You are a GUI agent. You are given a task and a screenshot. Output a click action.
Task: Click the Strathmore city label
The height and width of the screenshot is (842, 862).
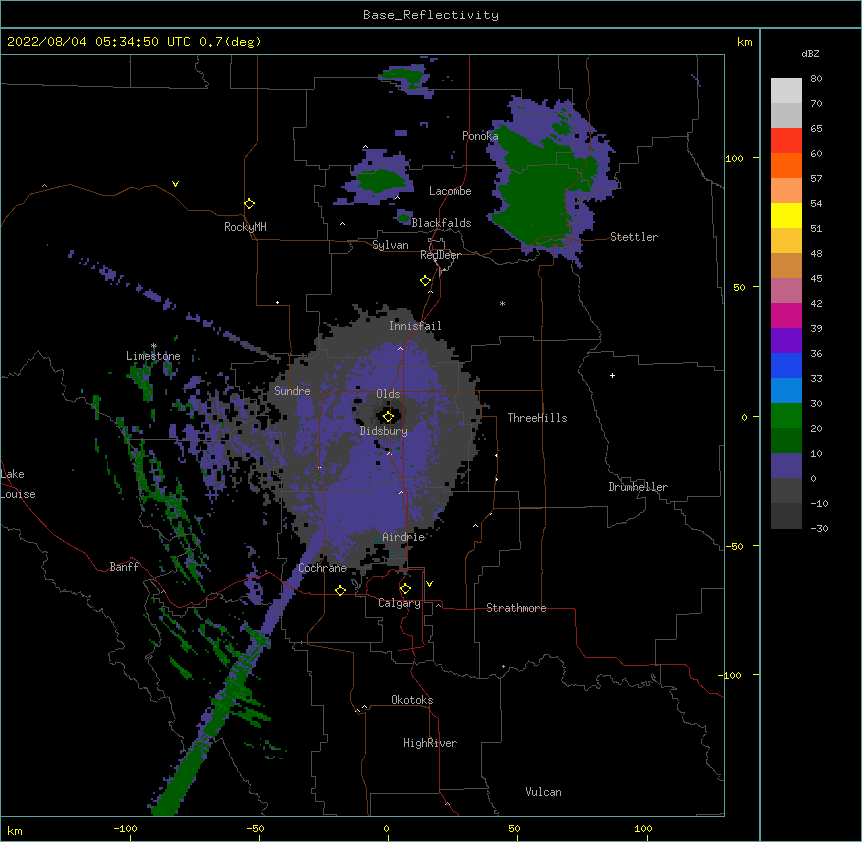point(516,608)
